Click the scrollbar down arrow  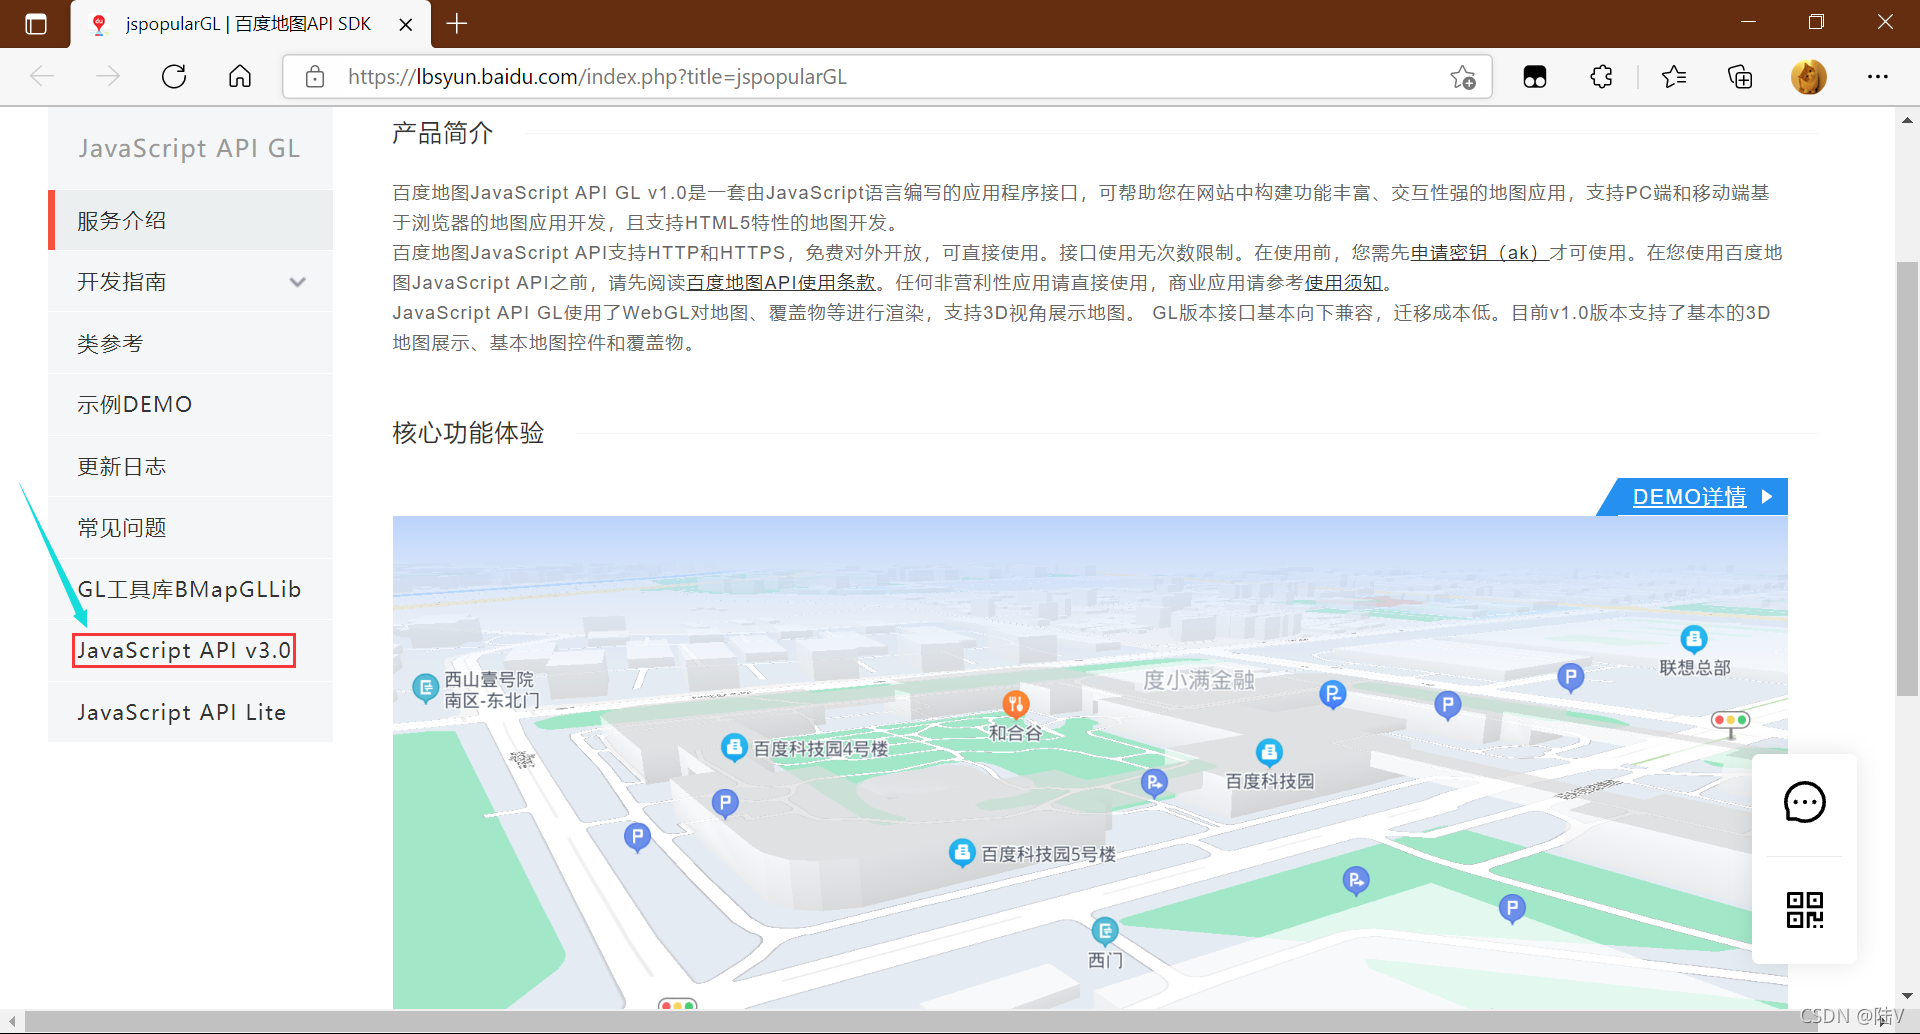[x=1907, y=996]
